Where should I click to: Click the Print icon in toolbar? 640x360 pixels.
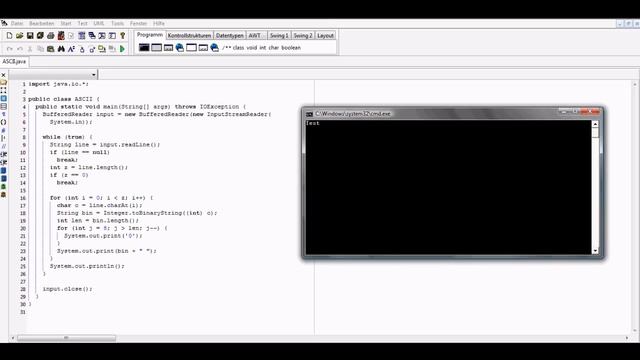coord(51,36)
